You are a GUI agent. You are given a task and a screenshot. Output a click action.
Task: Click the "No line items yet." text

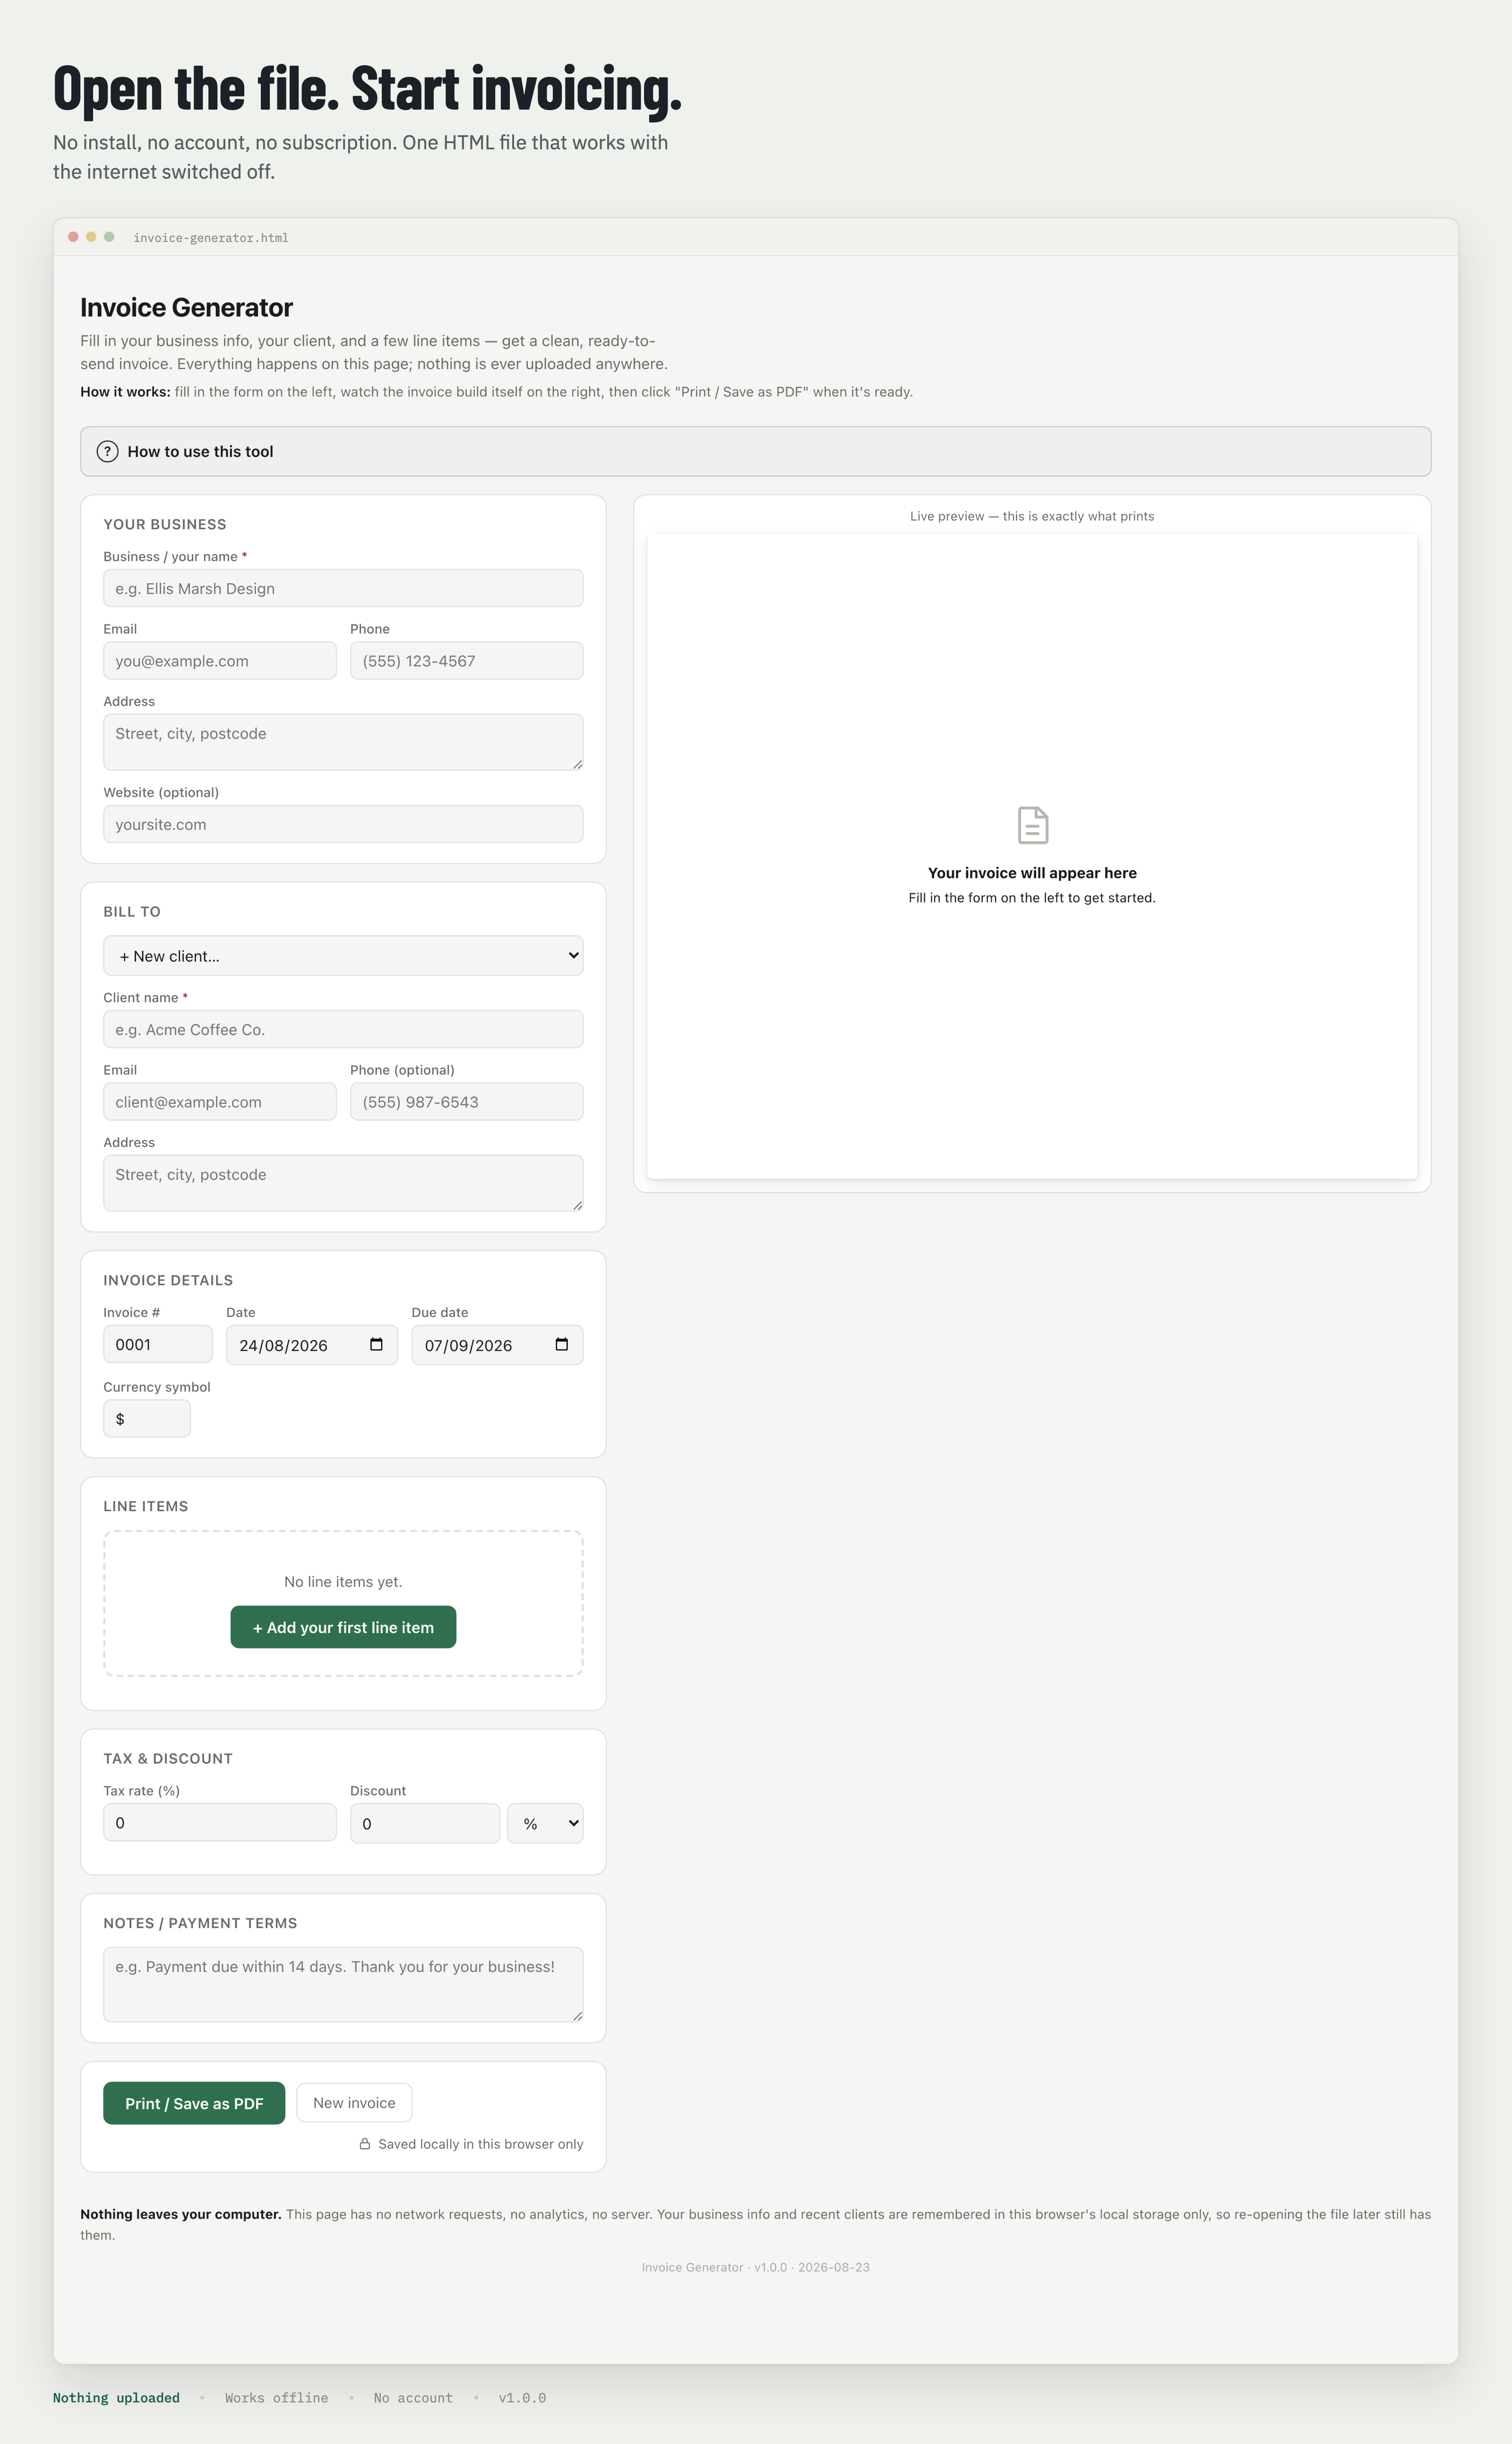(343, 1581)
